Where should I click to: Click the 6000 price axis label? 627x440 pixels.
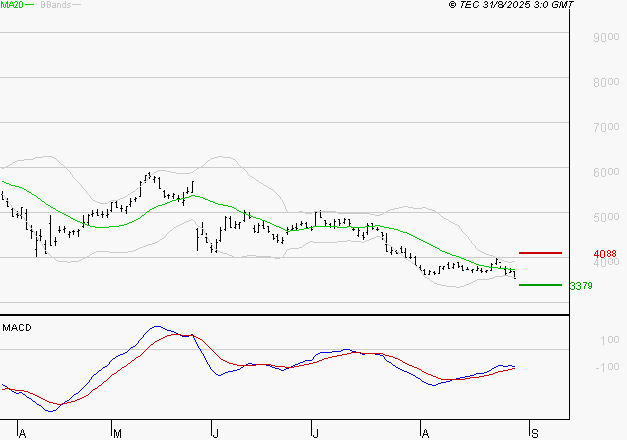(606, 172)
